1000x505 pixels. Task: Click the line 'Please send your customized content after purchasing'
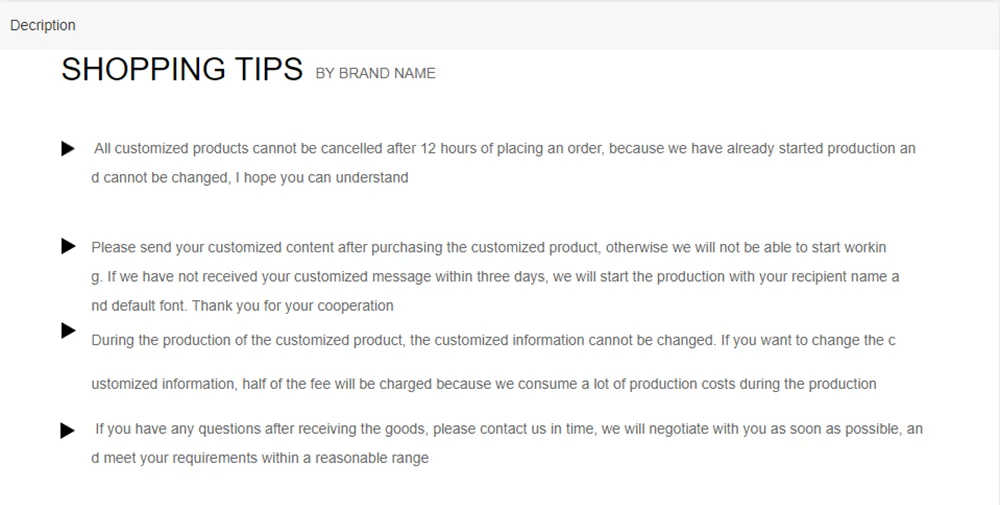489,247
